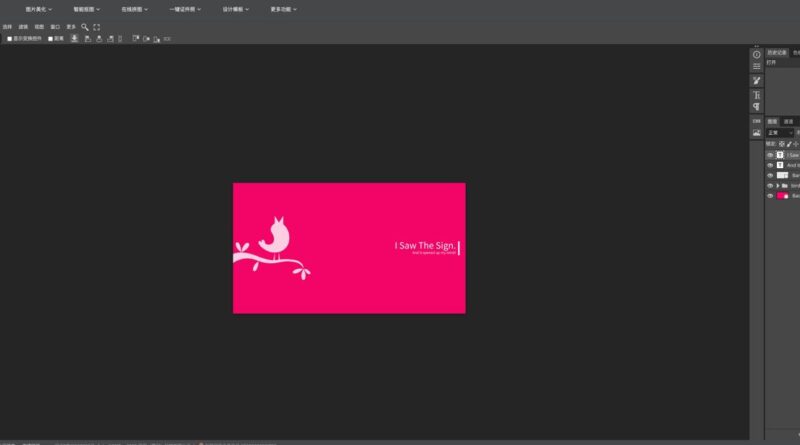The width and height of the screenshot is (800, 445).
Task: Open the 选择 menu
Action: (x=7, y=27)
